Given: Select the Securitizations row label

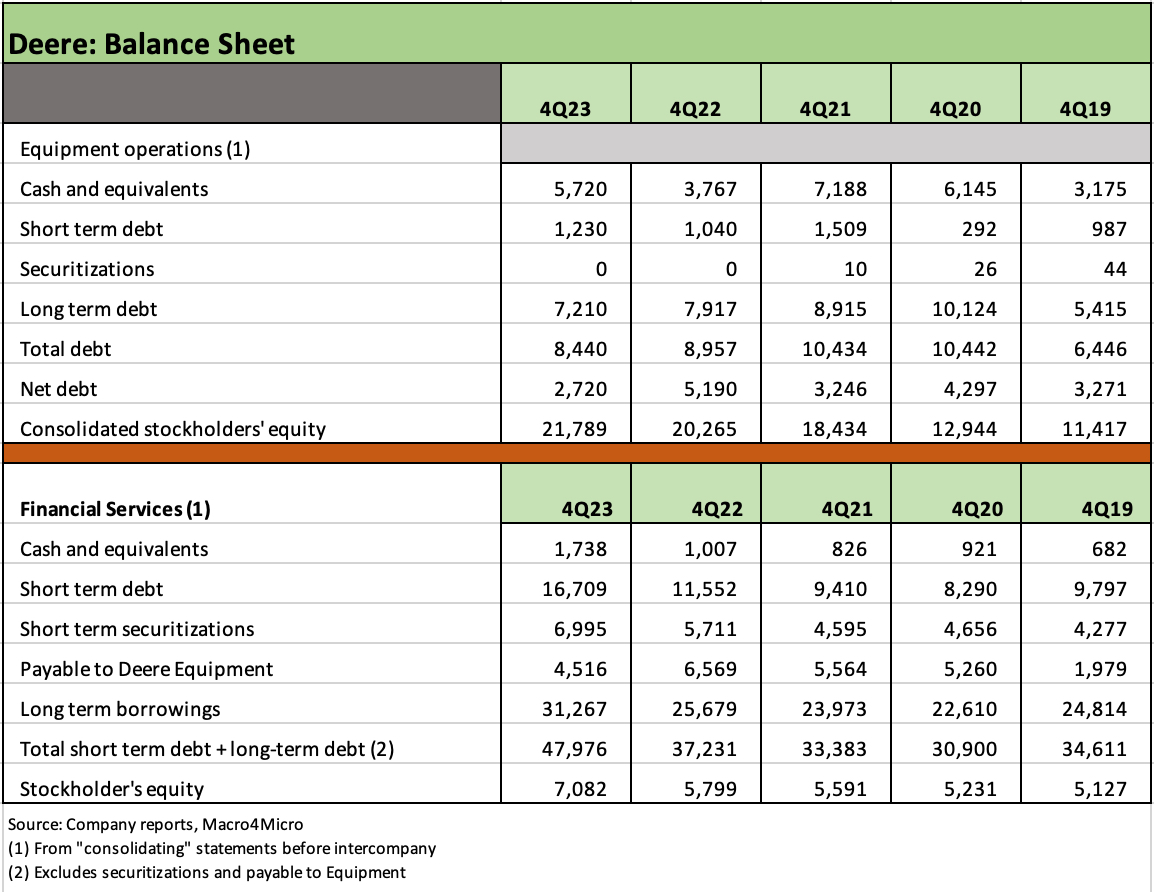Looking at the screenshot, I should pyautogui.click(x=87, y=269).
